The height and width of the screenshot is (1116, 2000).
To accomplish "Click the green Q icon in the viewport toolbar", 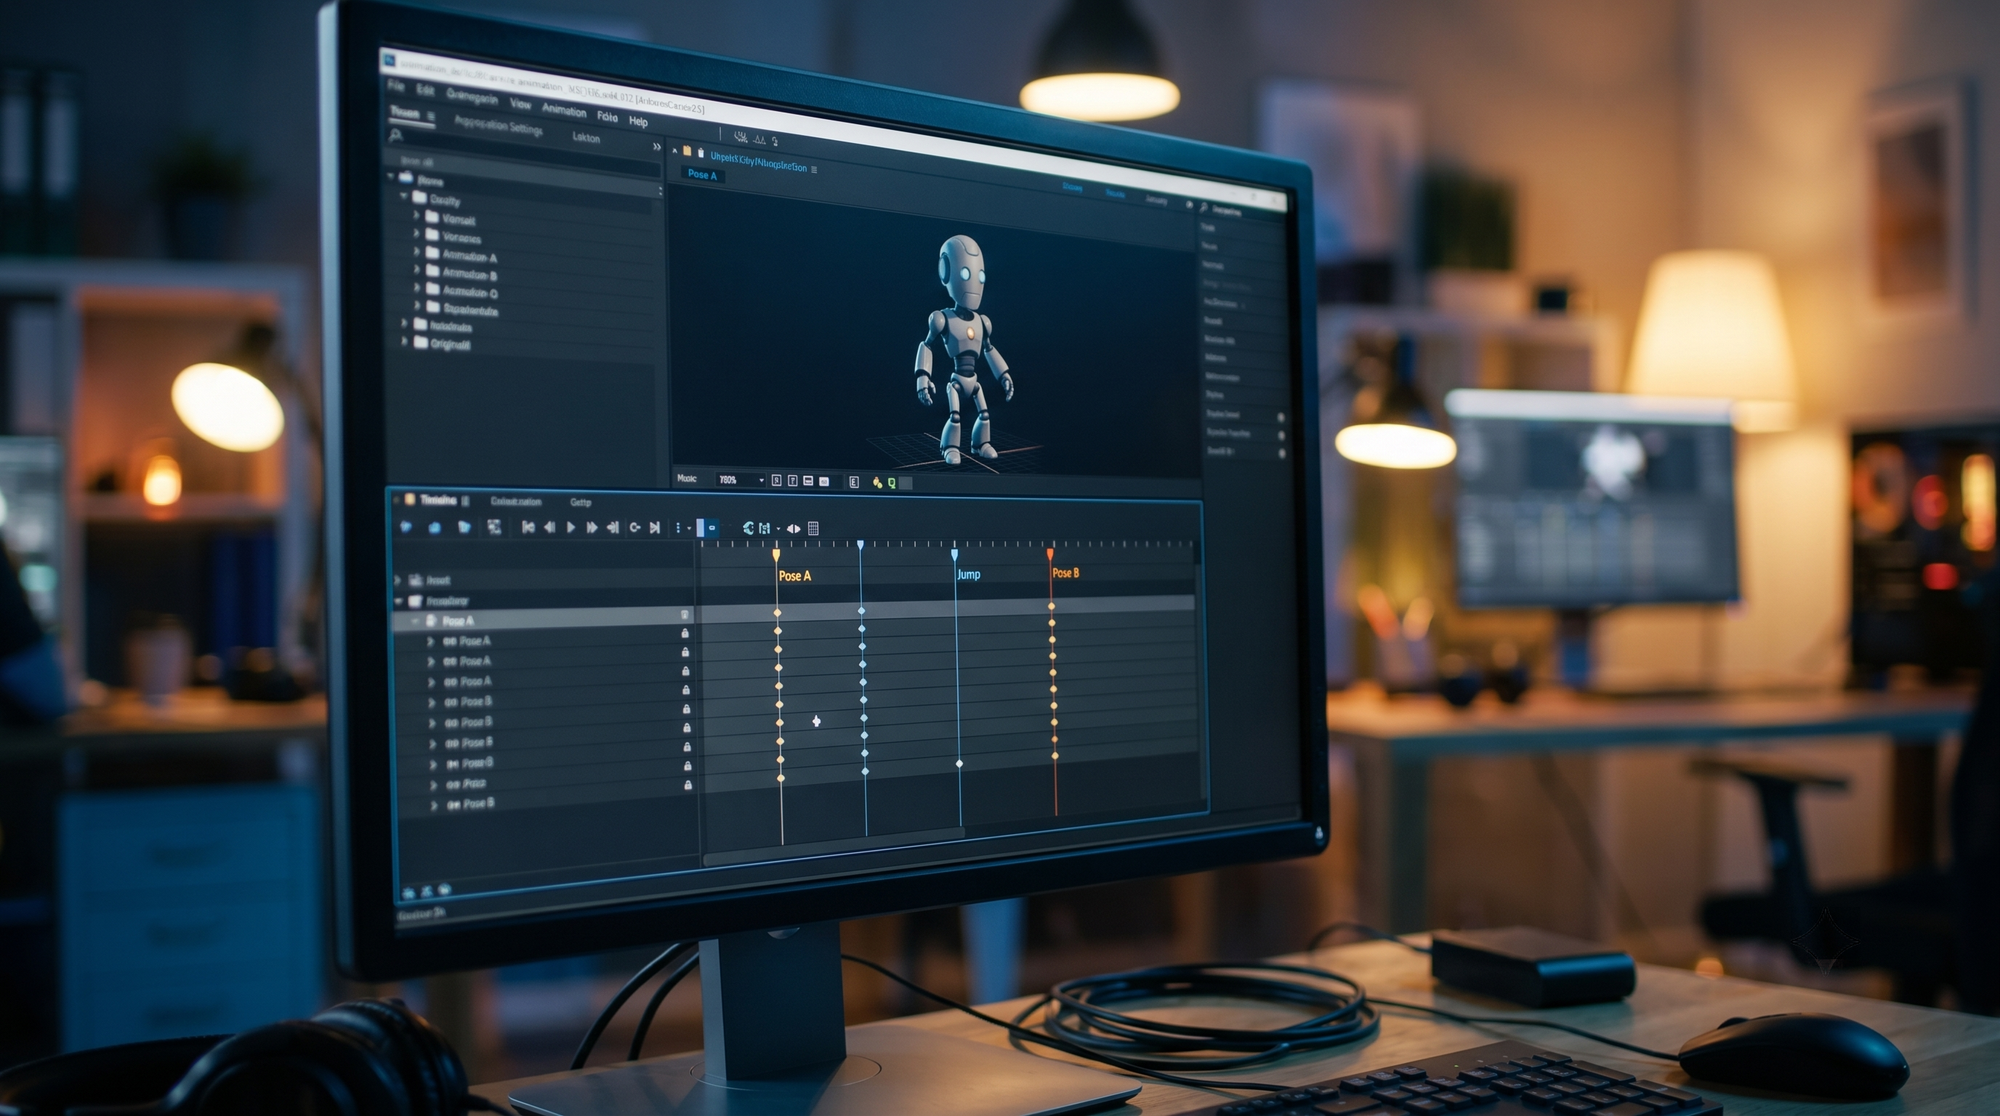I will [891, 483].
